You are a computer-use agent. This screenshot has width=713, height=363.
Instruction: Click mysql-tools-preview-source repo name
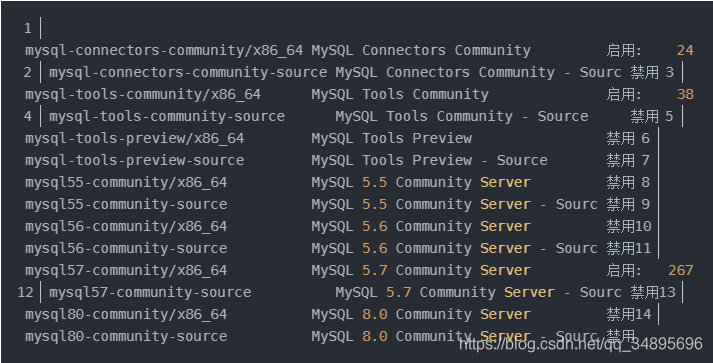135,161
